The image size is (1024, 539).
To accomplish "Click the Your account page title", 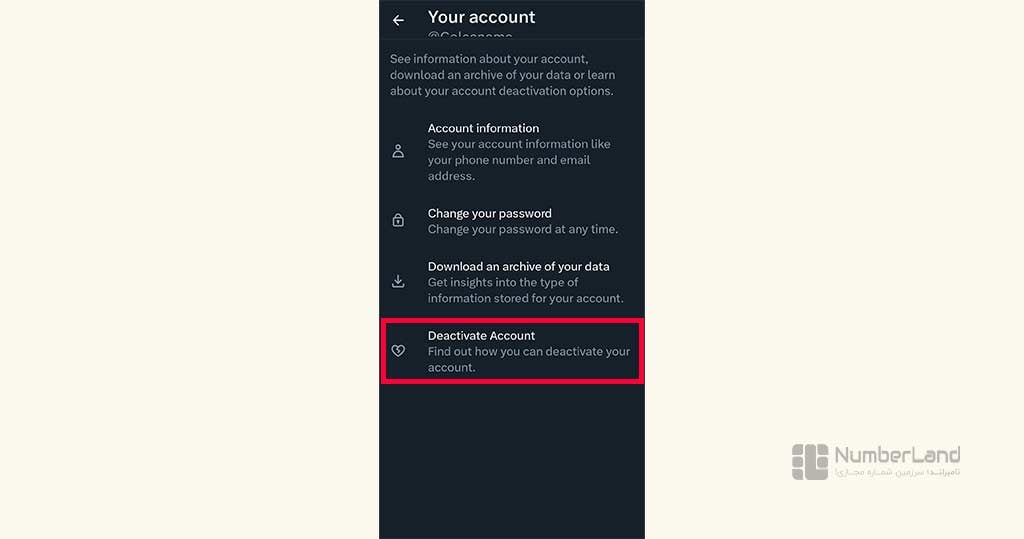I will pos(481,17).
